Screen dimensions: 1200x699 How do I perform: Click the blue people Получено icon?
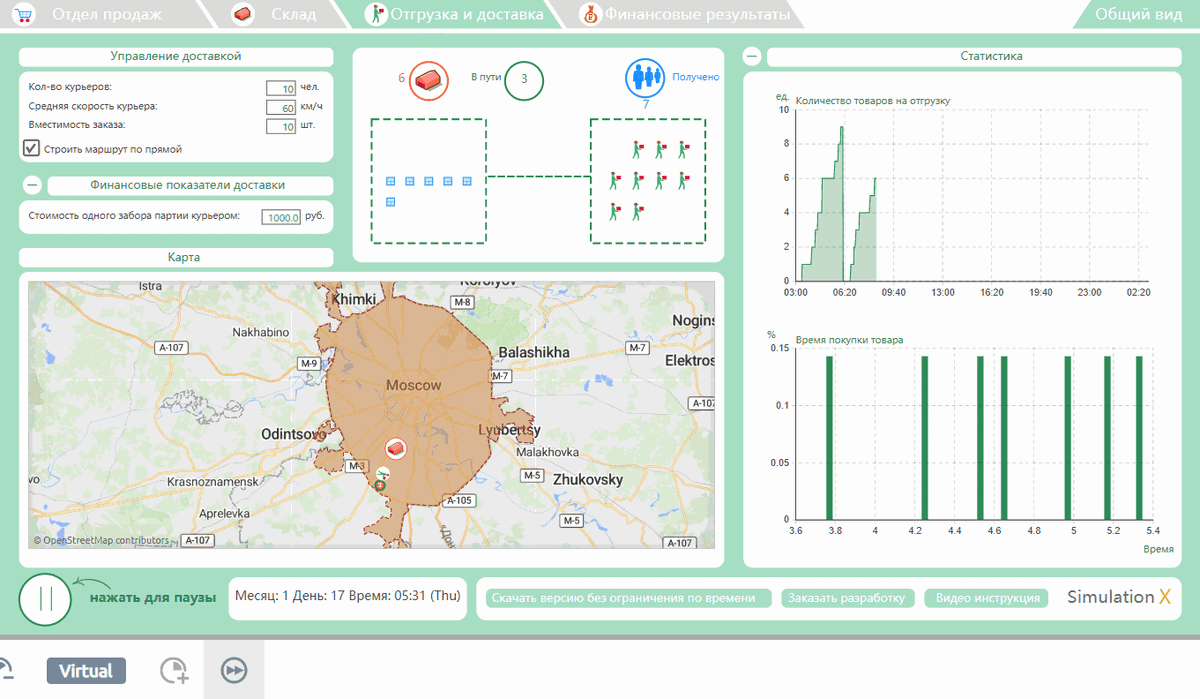[646, 77]
